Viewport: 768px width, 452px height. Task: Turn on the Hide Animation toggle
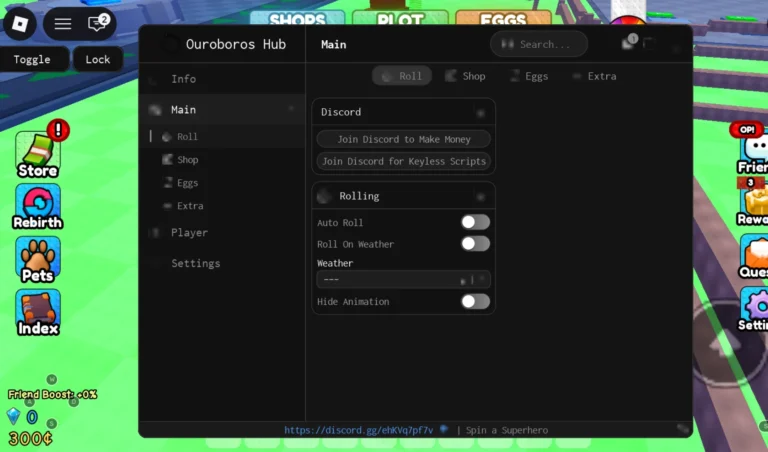[475, 302]
